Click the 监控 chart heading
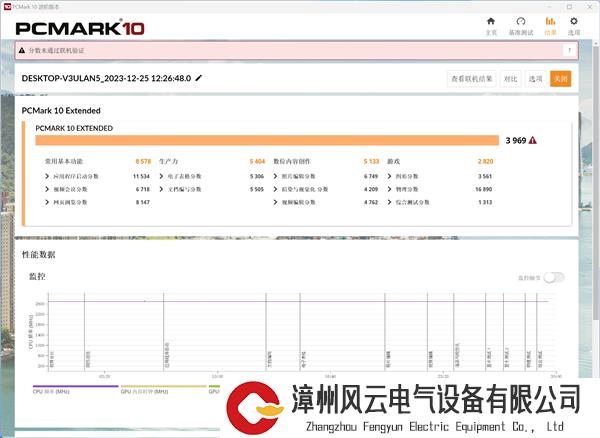The height and width of the screenshot is (438, 600). [x=37, y=276]
